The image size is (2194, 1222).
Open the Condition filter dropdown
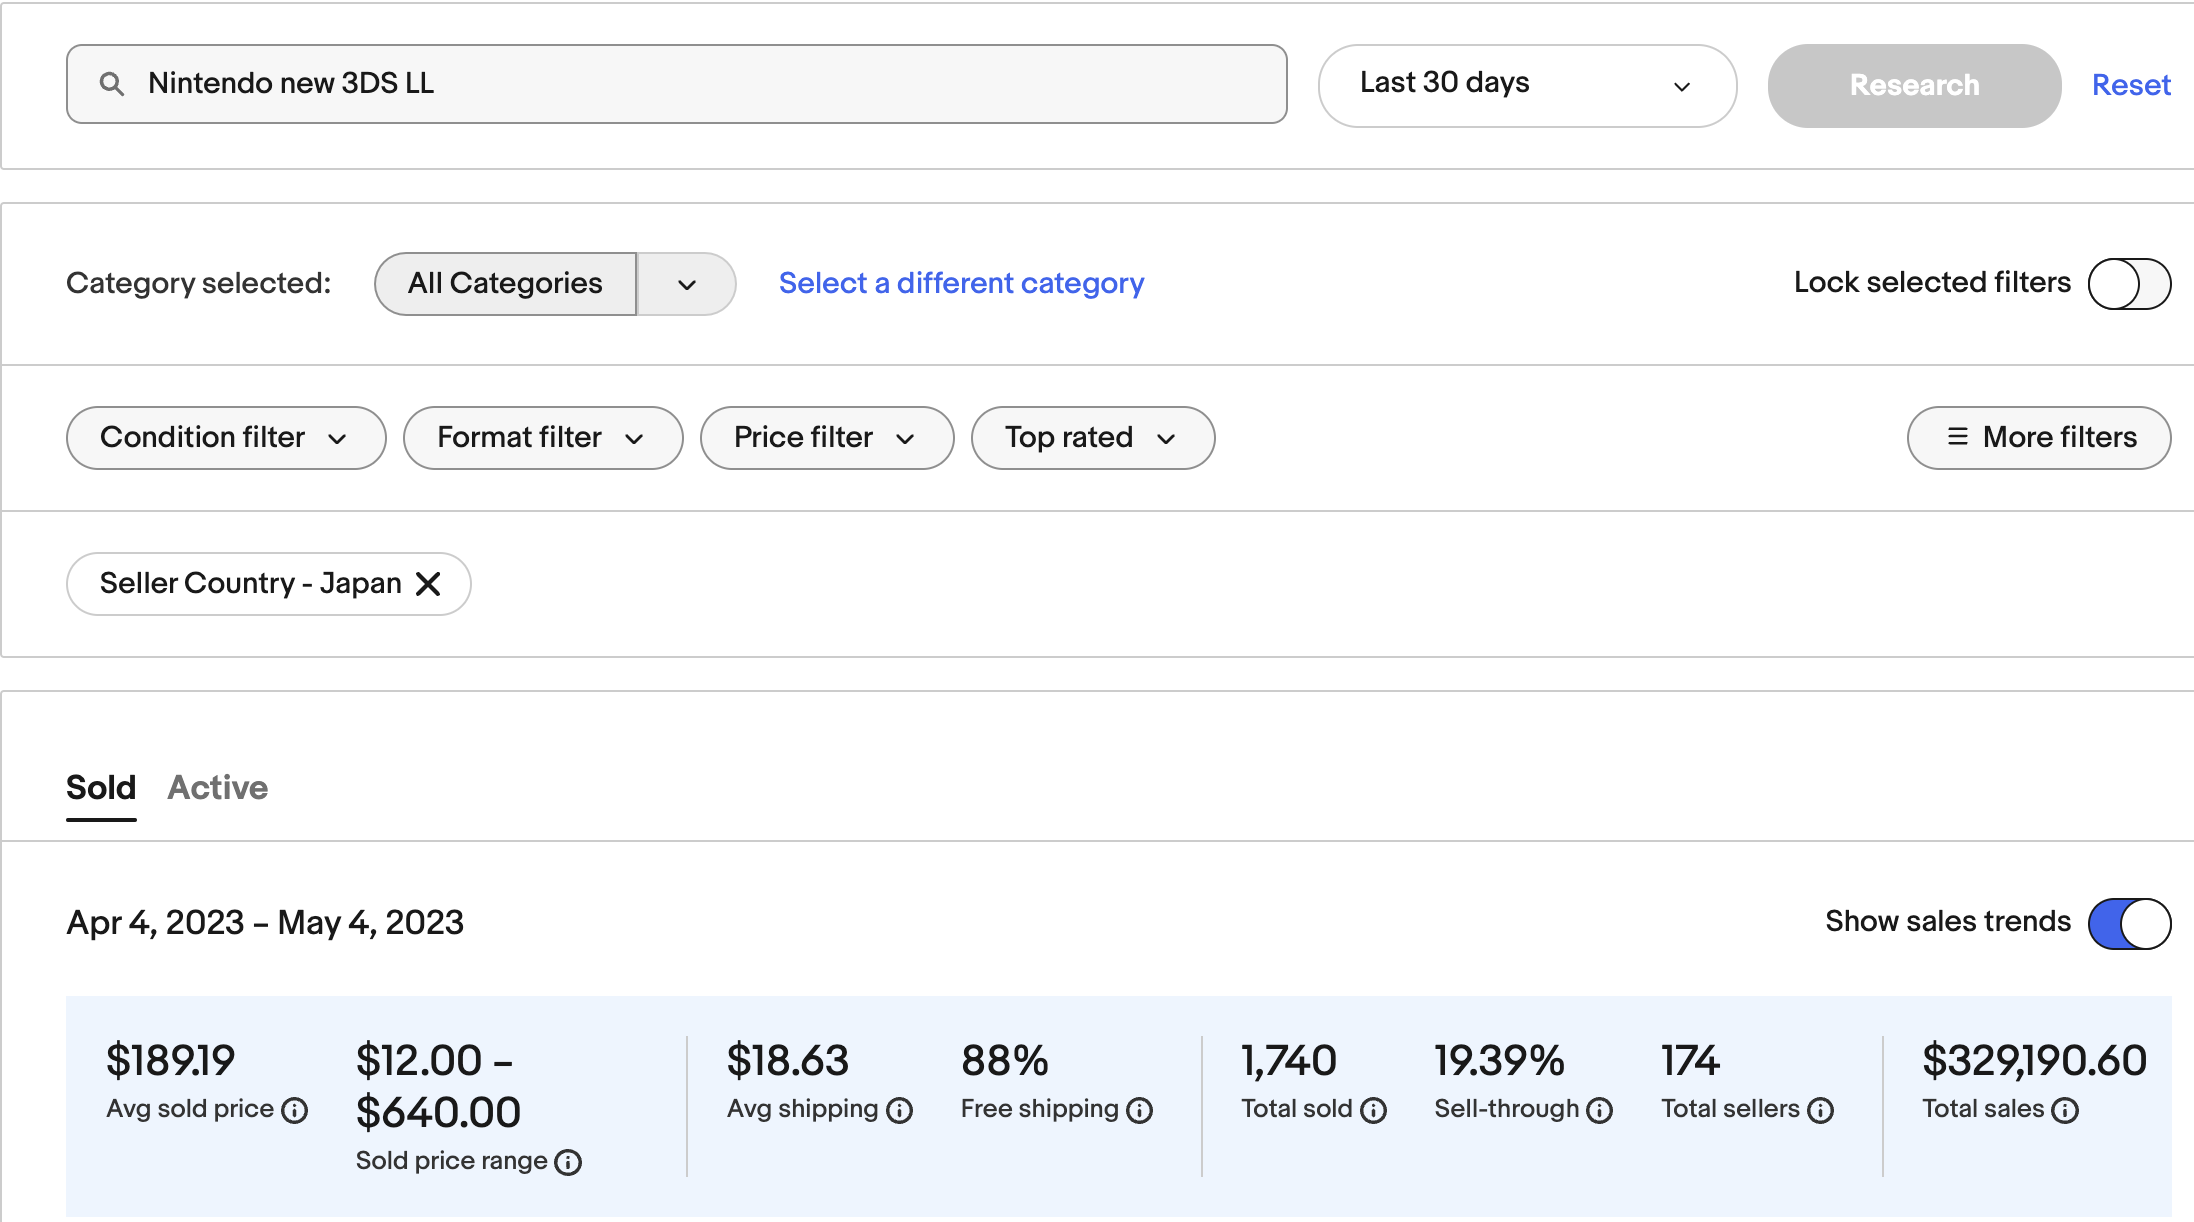click(226, 438)
